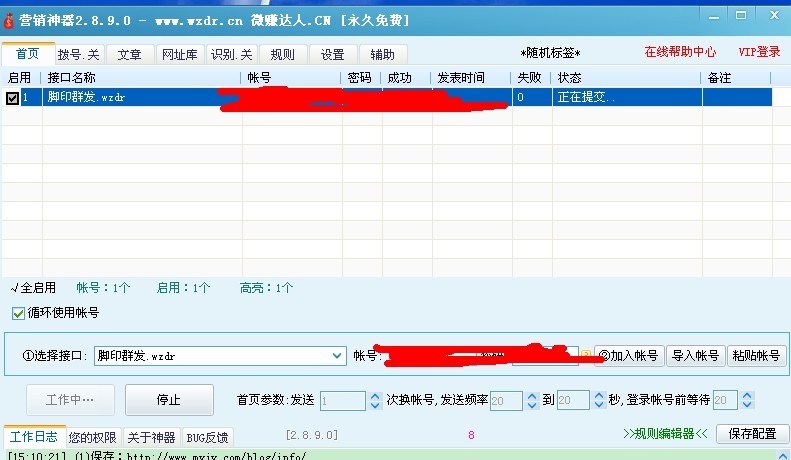
Task: Click the 粘贴帐号 button
Action: 756,356
